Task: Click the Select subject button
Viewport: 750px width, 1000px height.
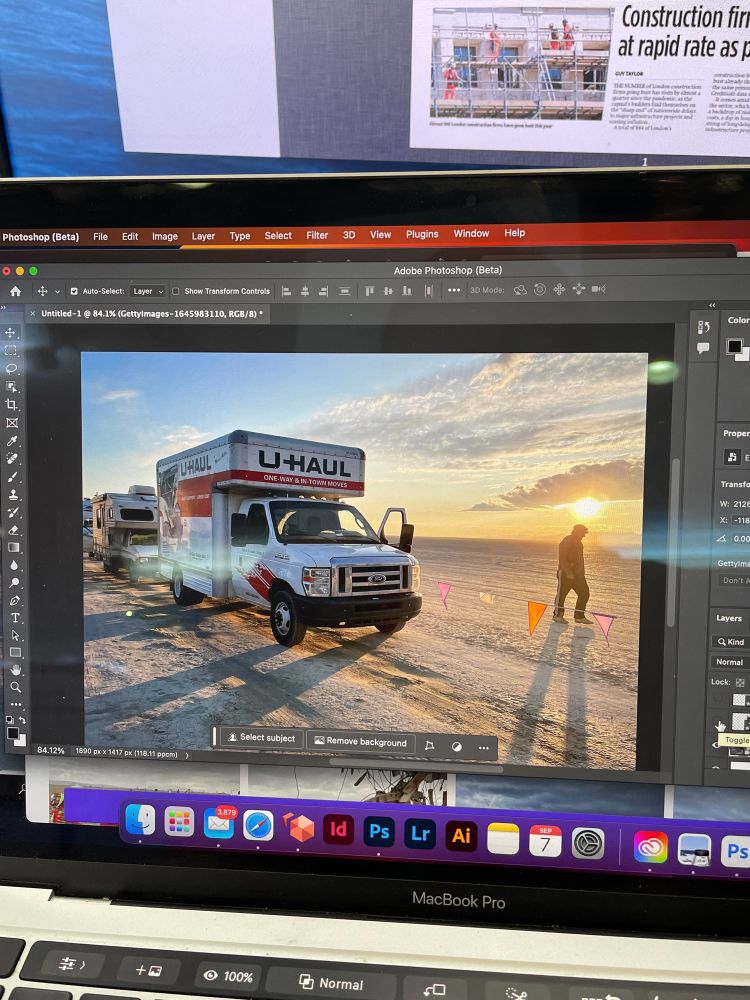Action: (x=261, y=738)
